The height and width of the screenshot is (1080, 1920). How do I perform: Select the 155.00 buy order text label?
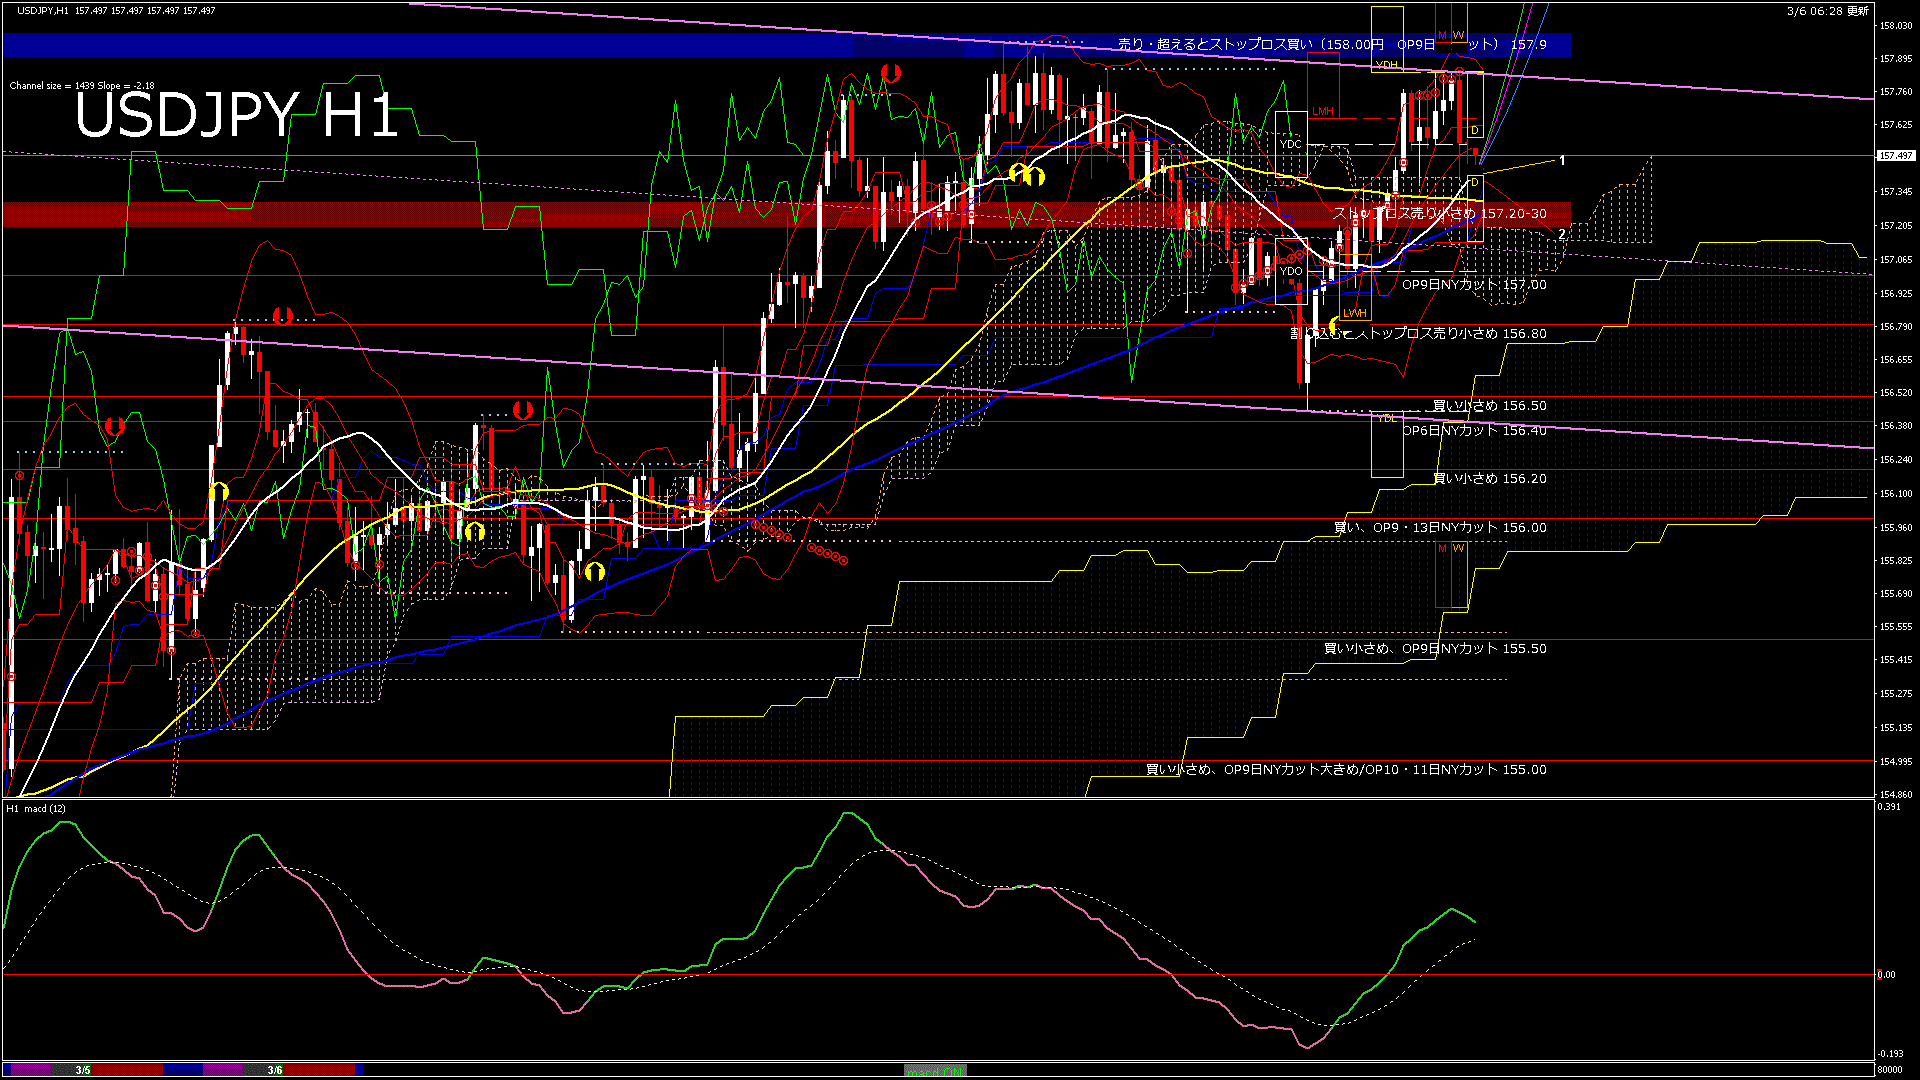click(x=1345, y=770)
